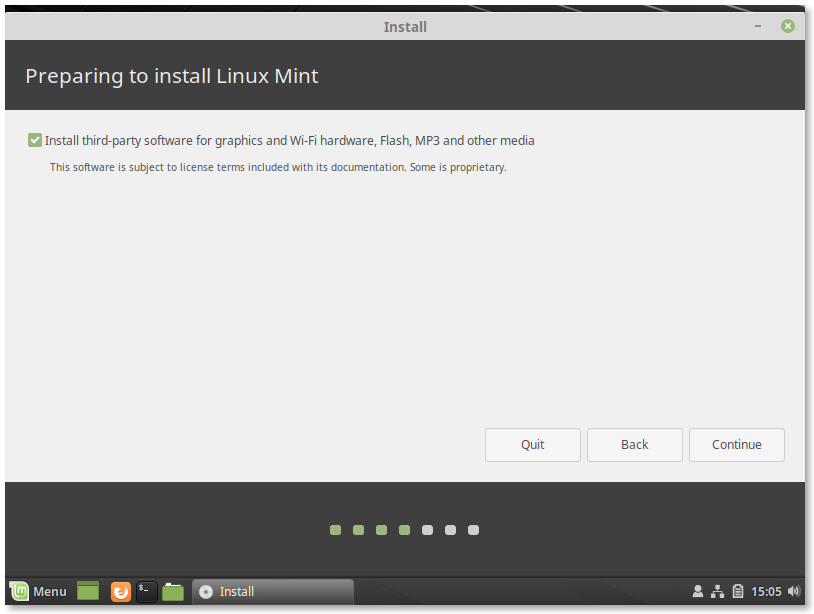Image resolution: width=814 pixels, height=614 pixels.
Task: Open the Terminal from the panel
Action: click(x=147, y=592)
